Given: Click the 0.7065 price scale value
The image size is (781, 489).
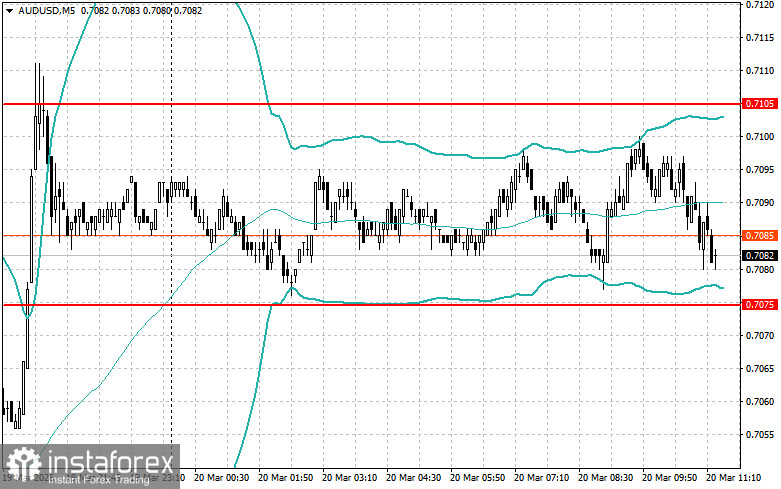Looking at the screenshot, I should point(760,368).
